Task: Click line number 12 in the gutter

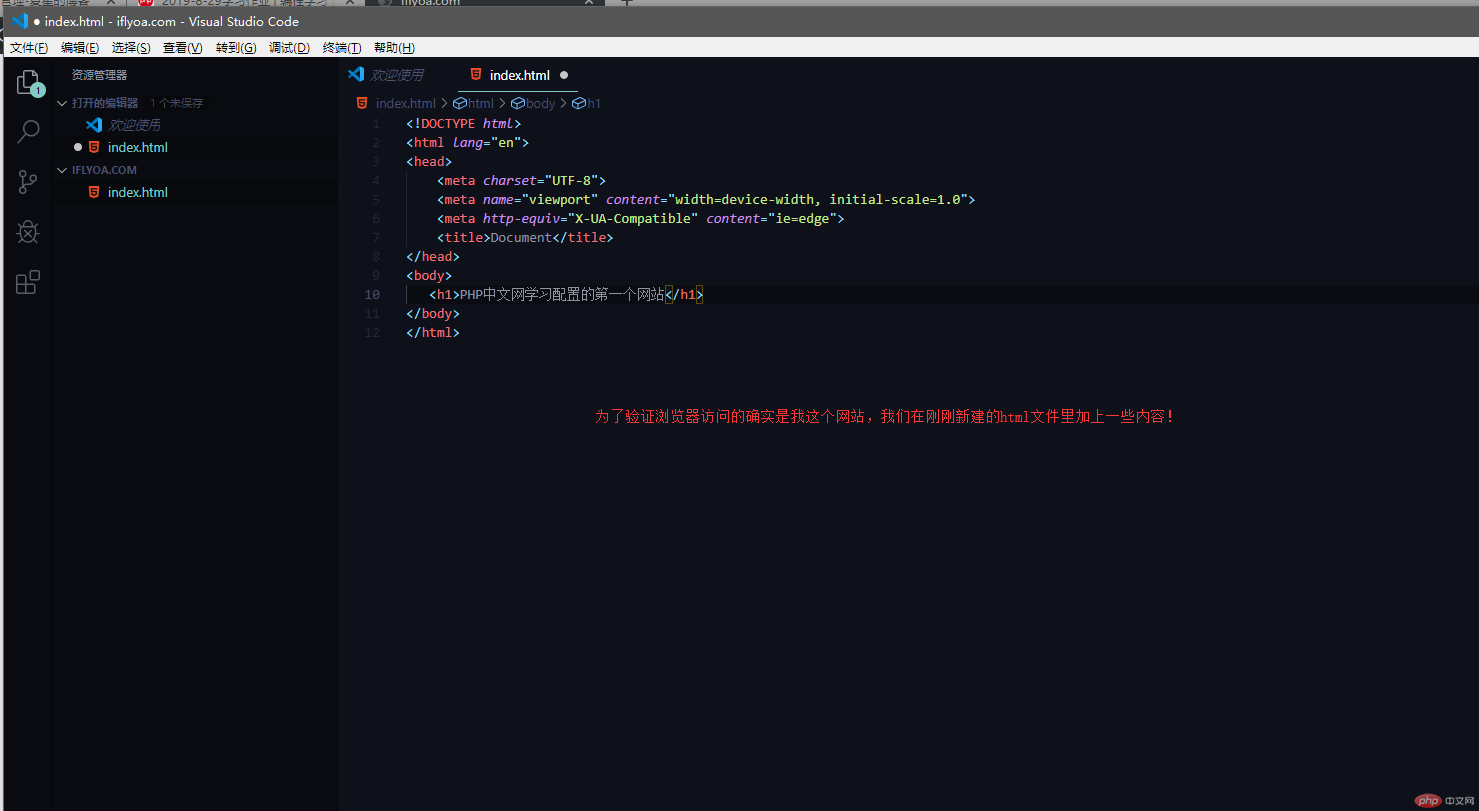Action: click(x=372, y=333)
